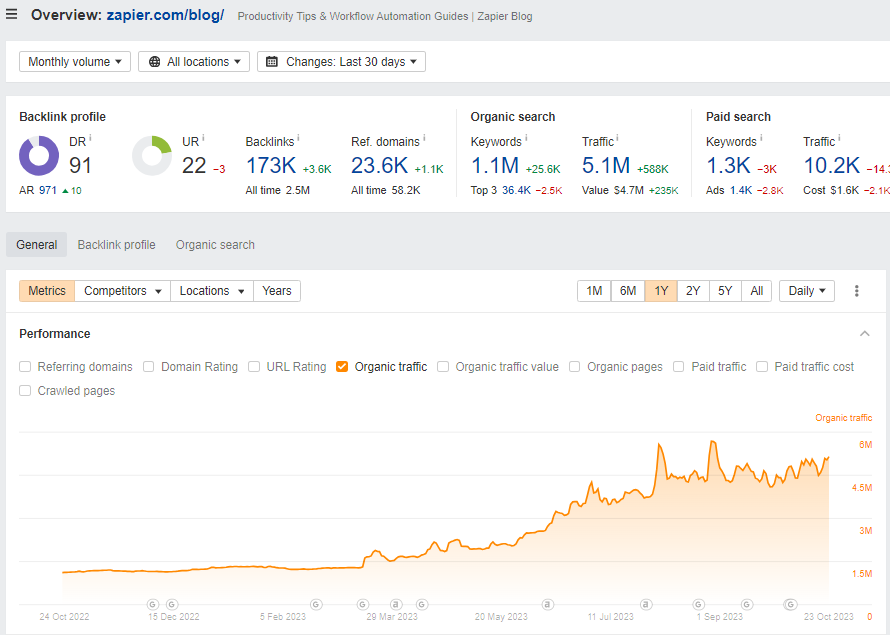Click info icon beside Paid search Keywords

point(761,137)
